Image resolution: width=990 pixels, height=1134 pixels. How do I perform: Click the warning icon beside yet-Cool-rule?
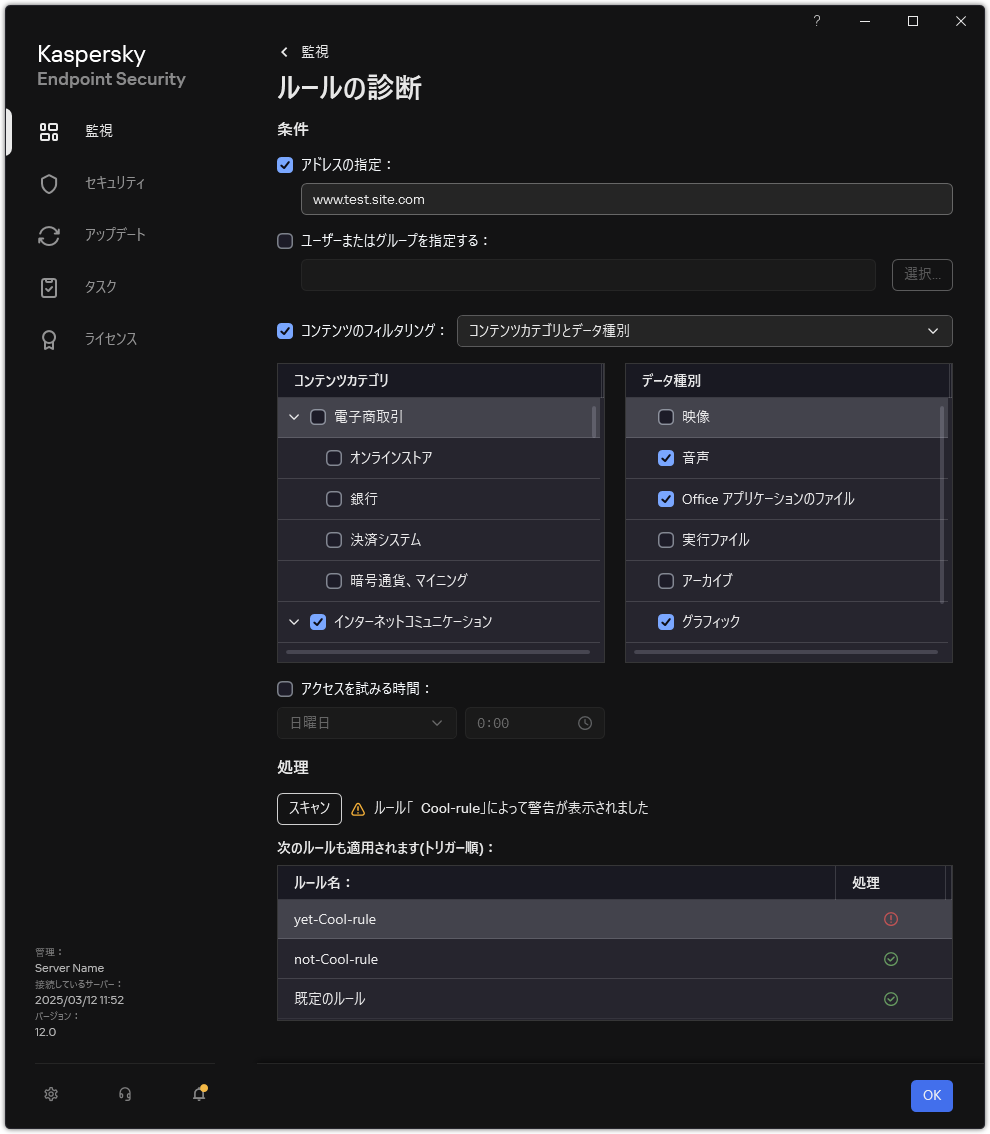click(x=890, y=919)
